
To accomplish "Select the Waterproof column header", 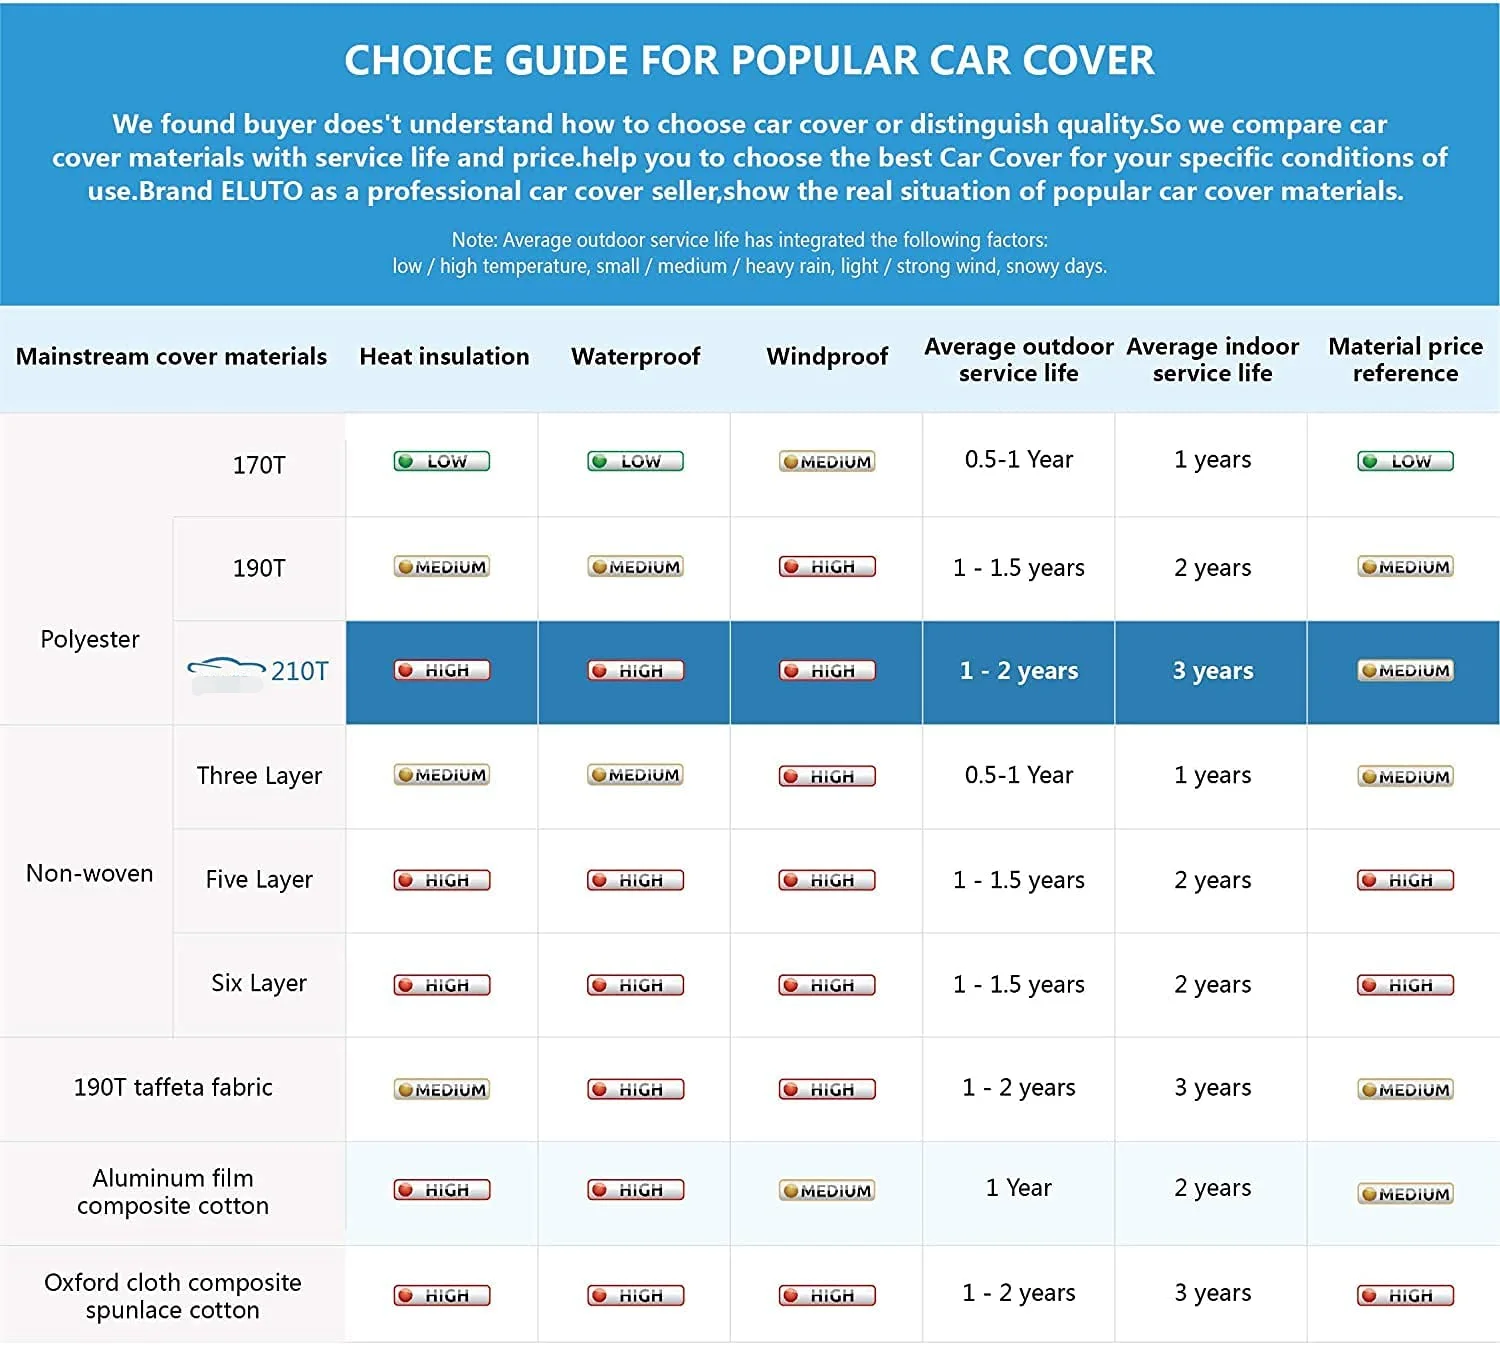I will click(635, 357).
